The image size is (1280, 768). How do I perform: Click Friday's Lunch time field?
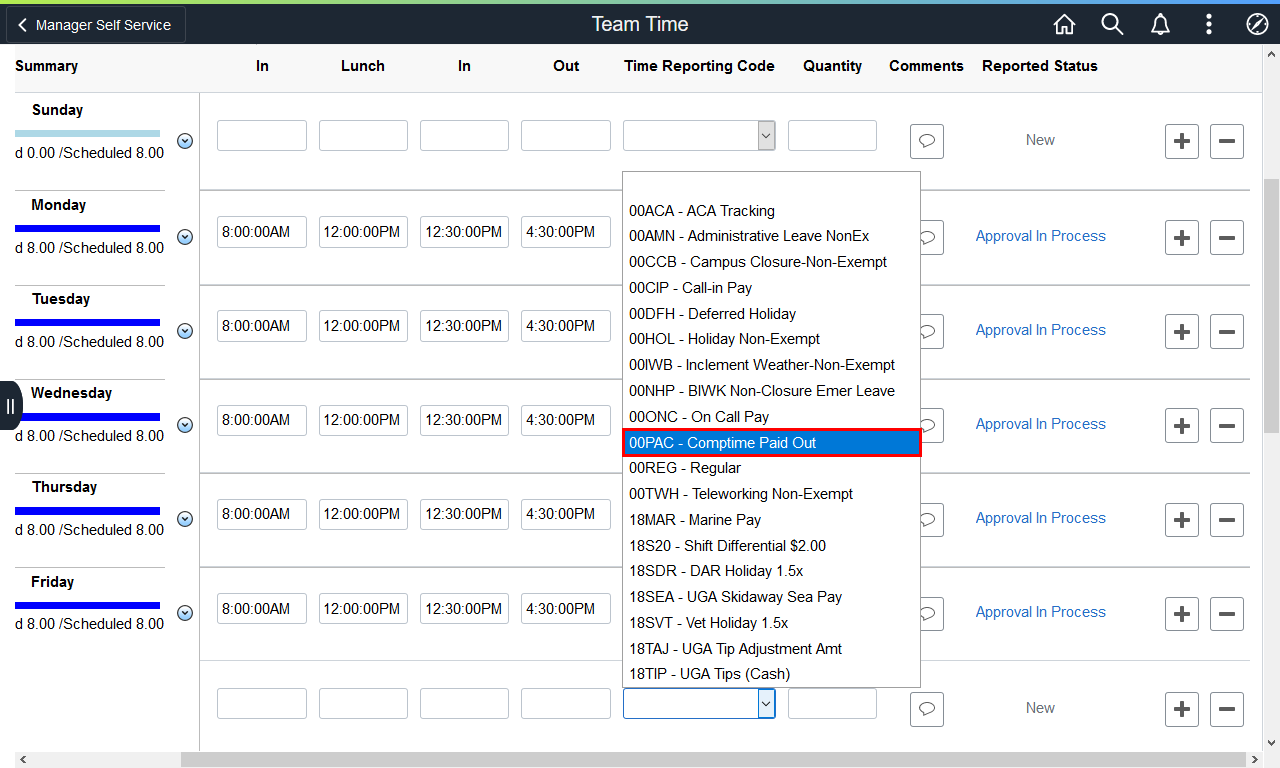363,609
